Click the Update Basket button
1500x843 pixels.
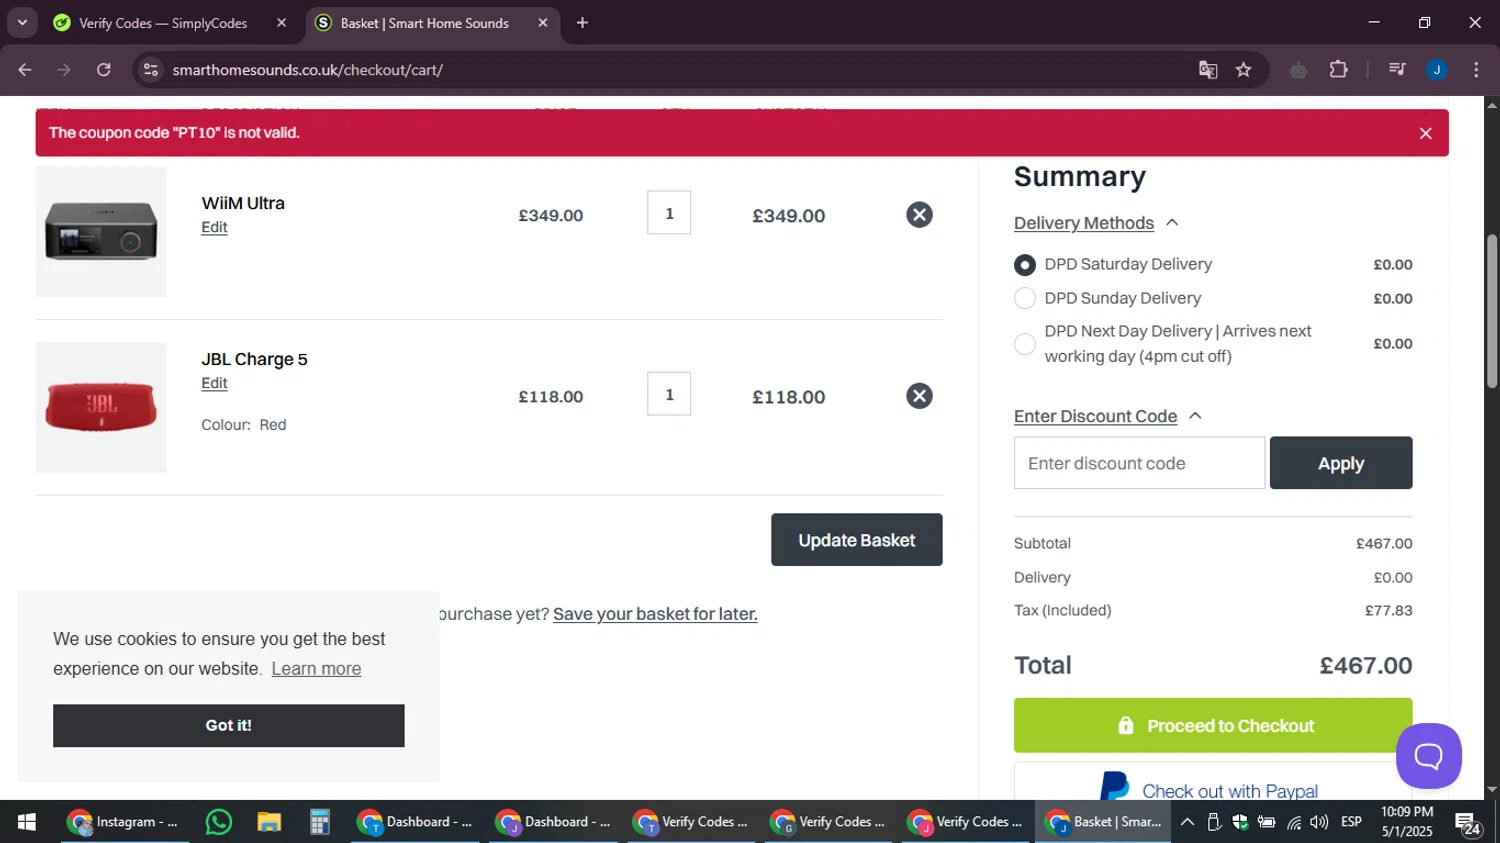(x=857, y=540)
